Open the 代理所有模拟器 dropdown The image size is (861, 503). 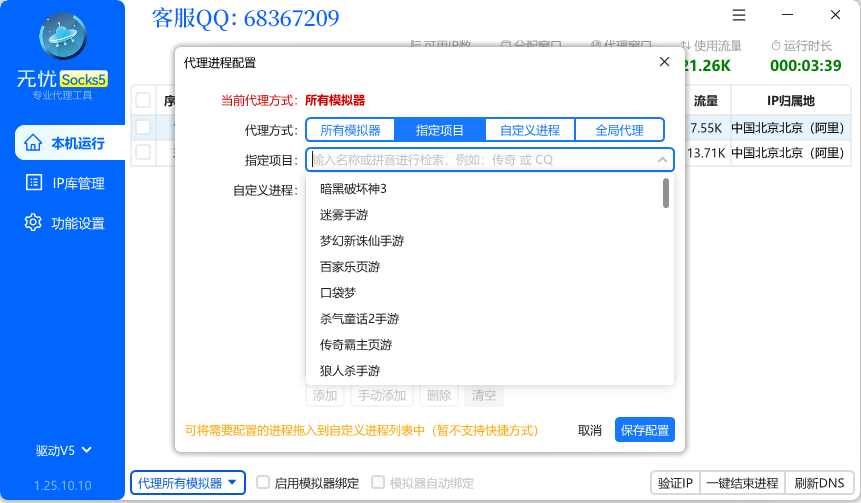click(x=188, y=483)
